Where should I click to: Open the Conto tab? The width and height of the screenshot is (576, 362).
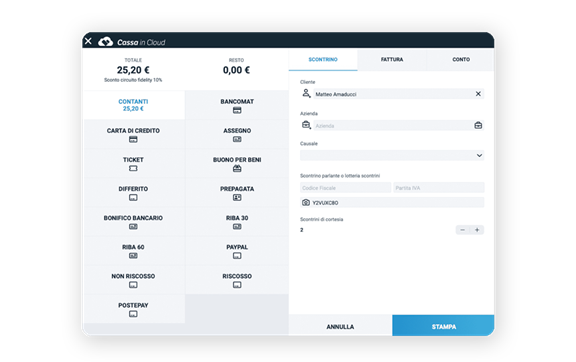tap(461, 60)
